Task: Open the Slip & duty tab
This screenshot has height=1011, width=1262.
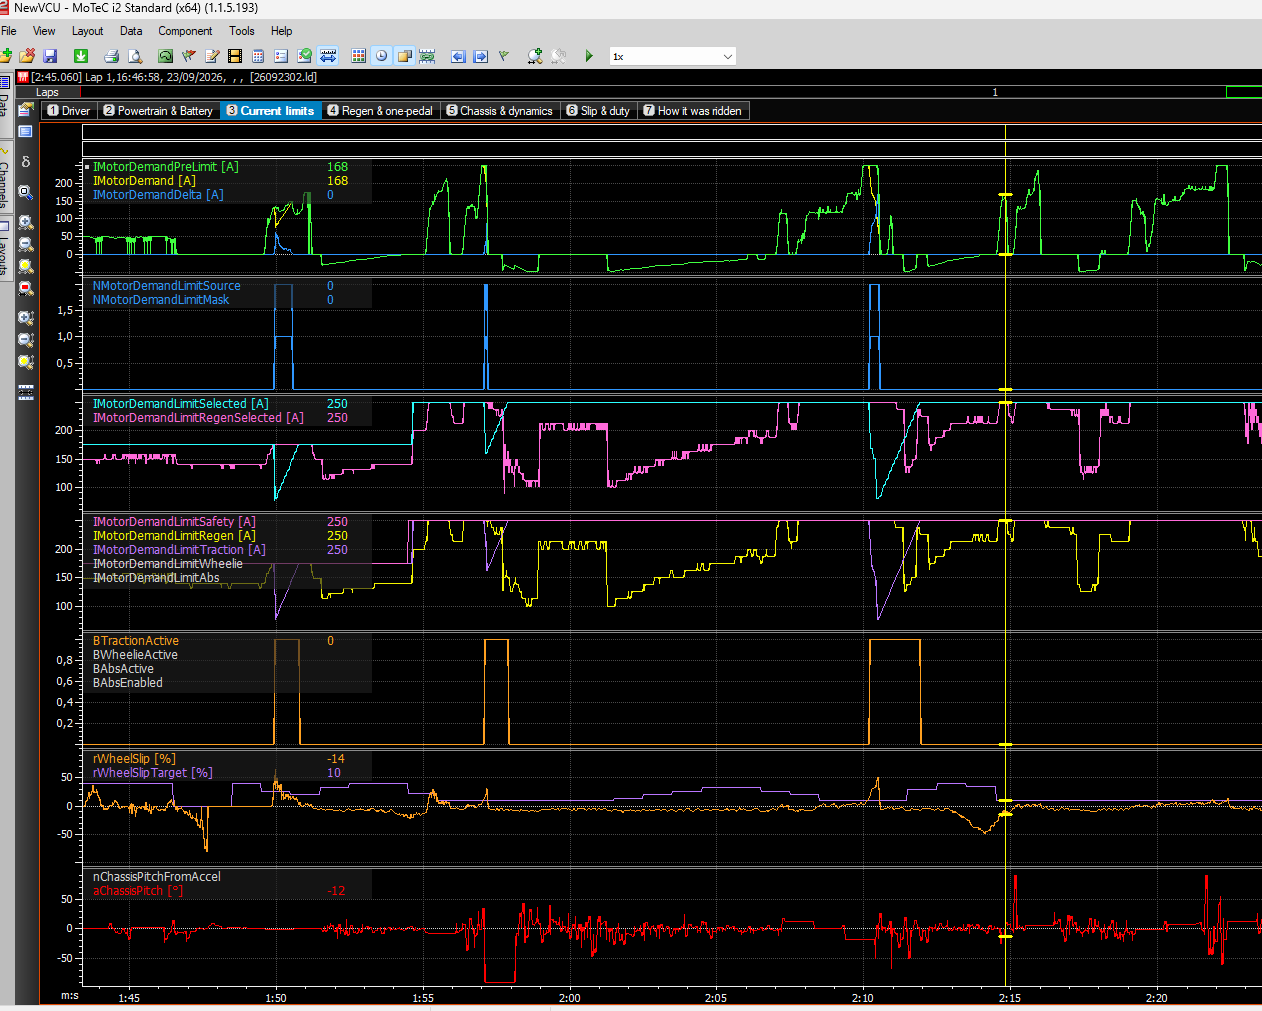Action: click(x=598, y=111)
